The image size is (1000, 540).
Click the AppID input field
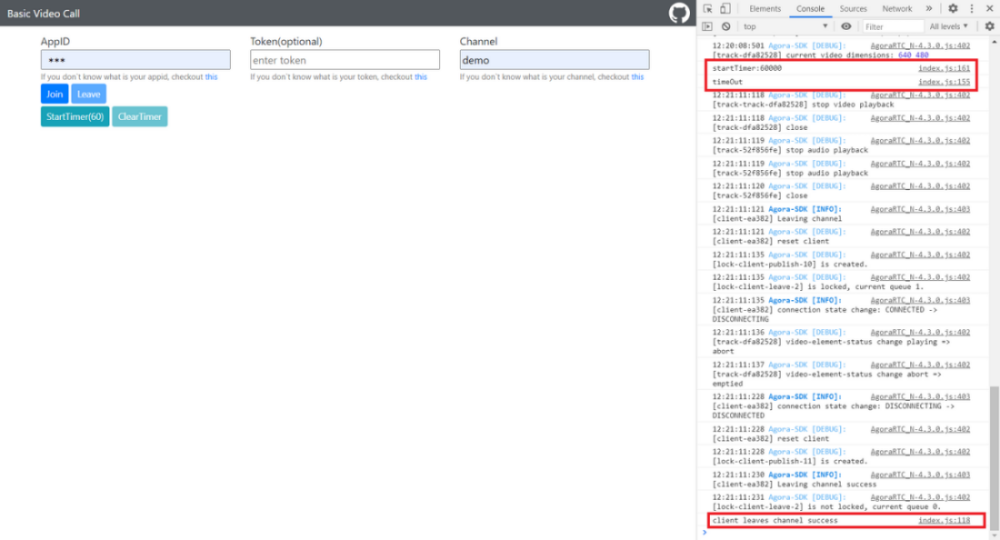pyautogui.click(x=135, y=60)
